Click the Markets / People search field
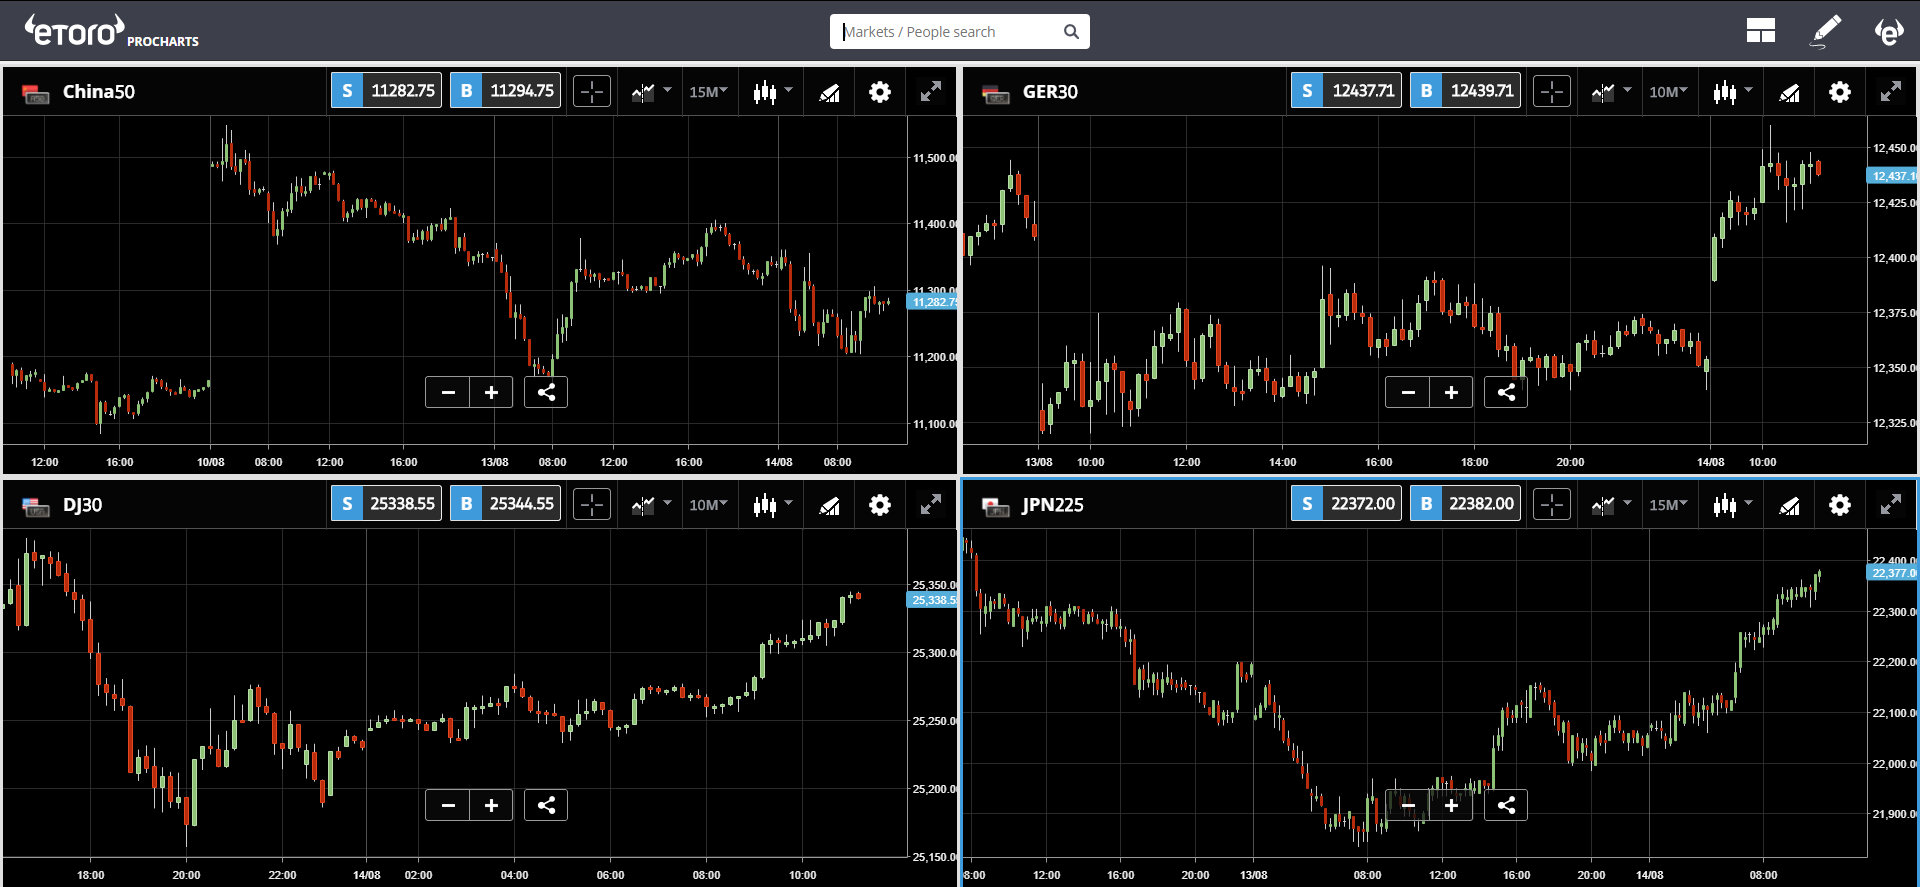 [950, 32]
